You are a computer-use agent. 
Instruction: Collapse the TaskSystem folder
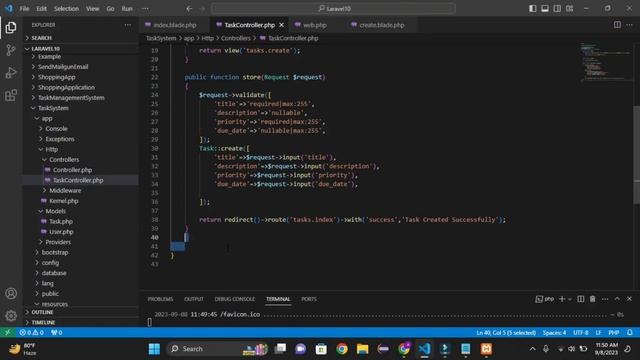[53, 108]
